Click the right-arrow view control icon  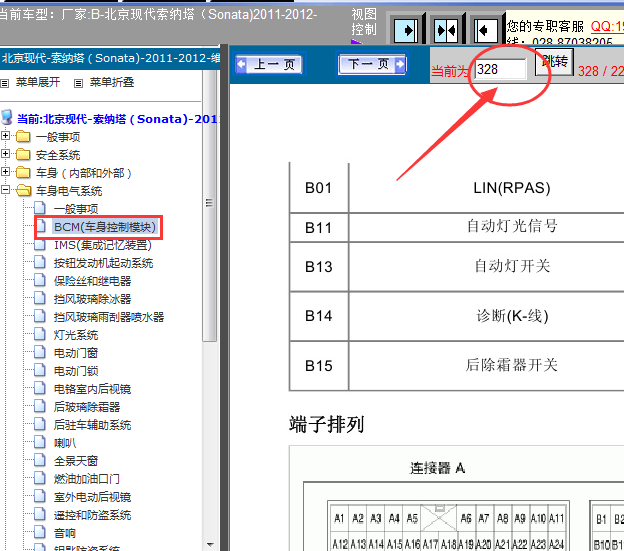coord(406,30)
